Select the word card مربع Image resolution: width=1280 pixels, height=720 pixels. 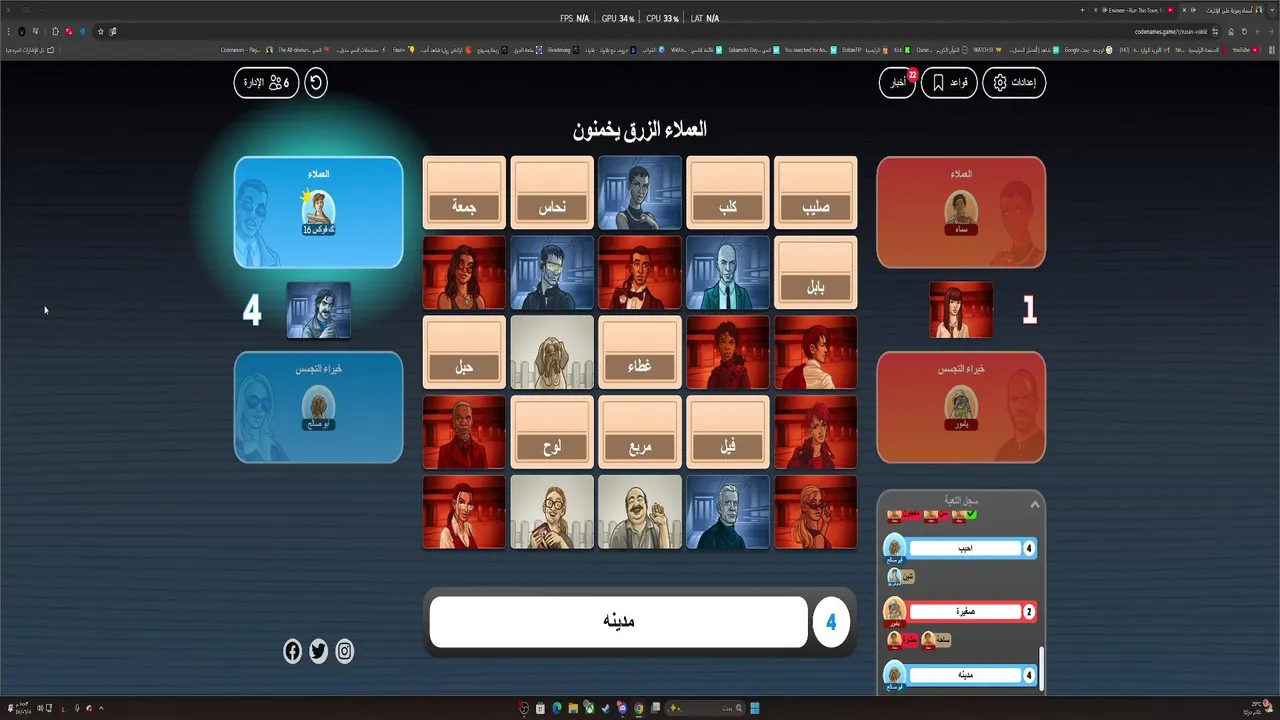click(640, 432)
